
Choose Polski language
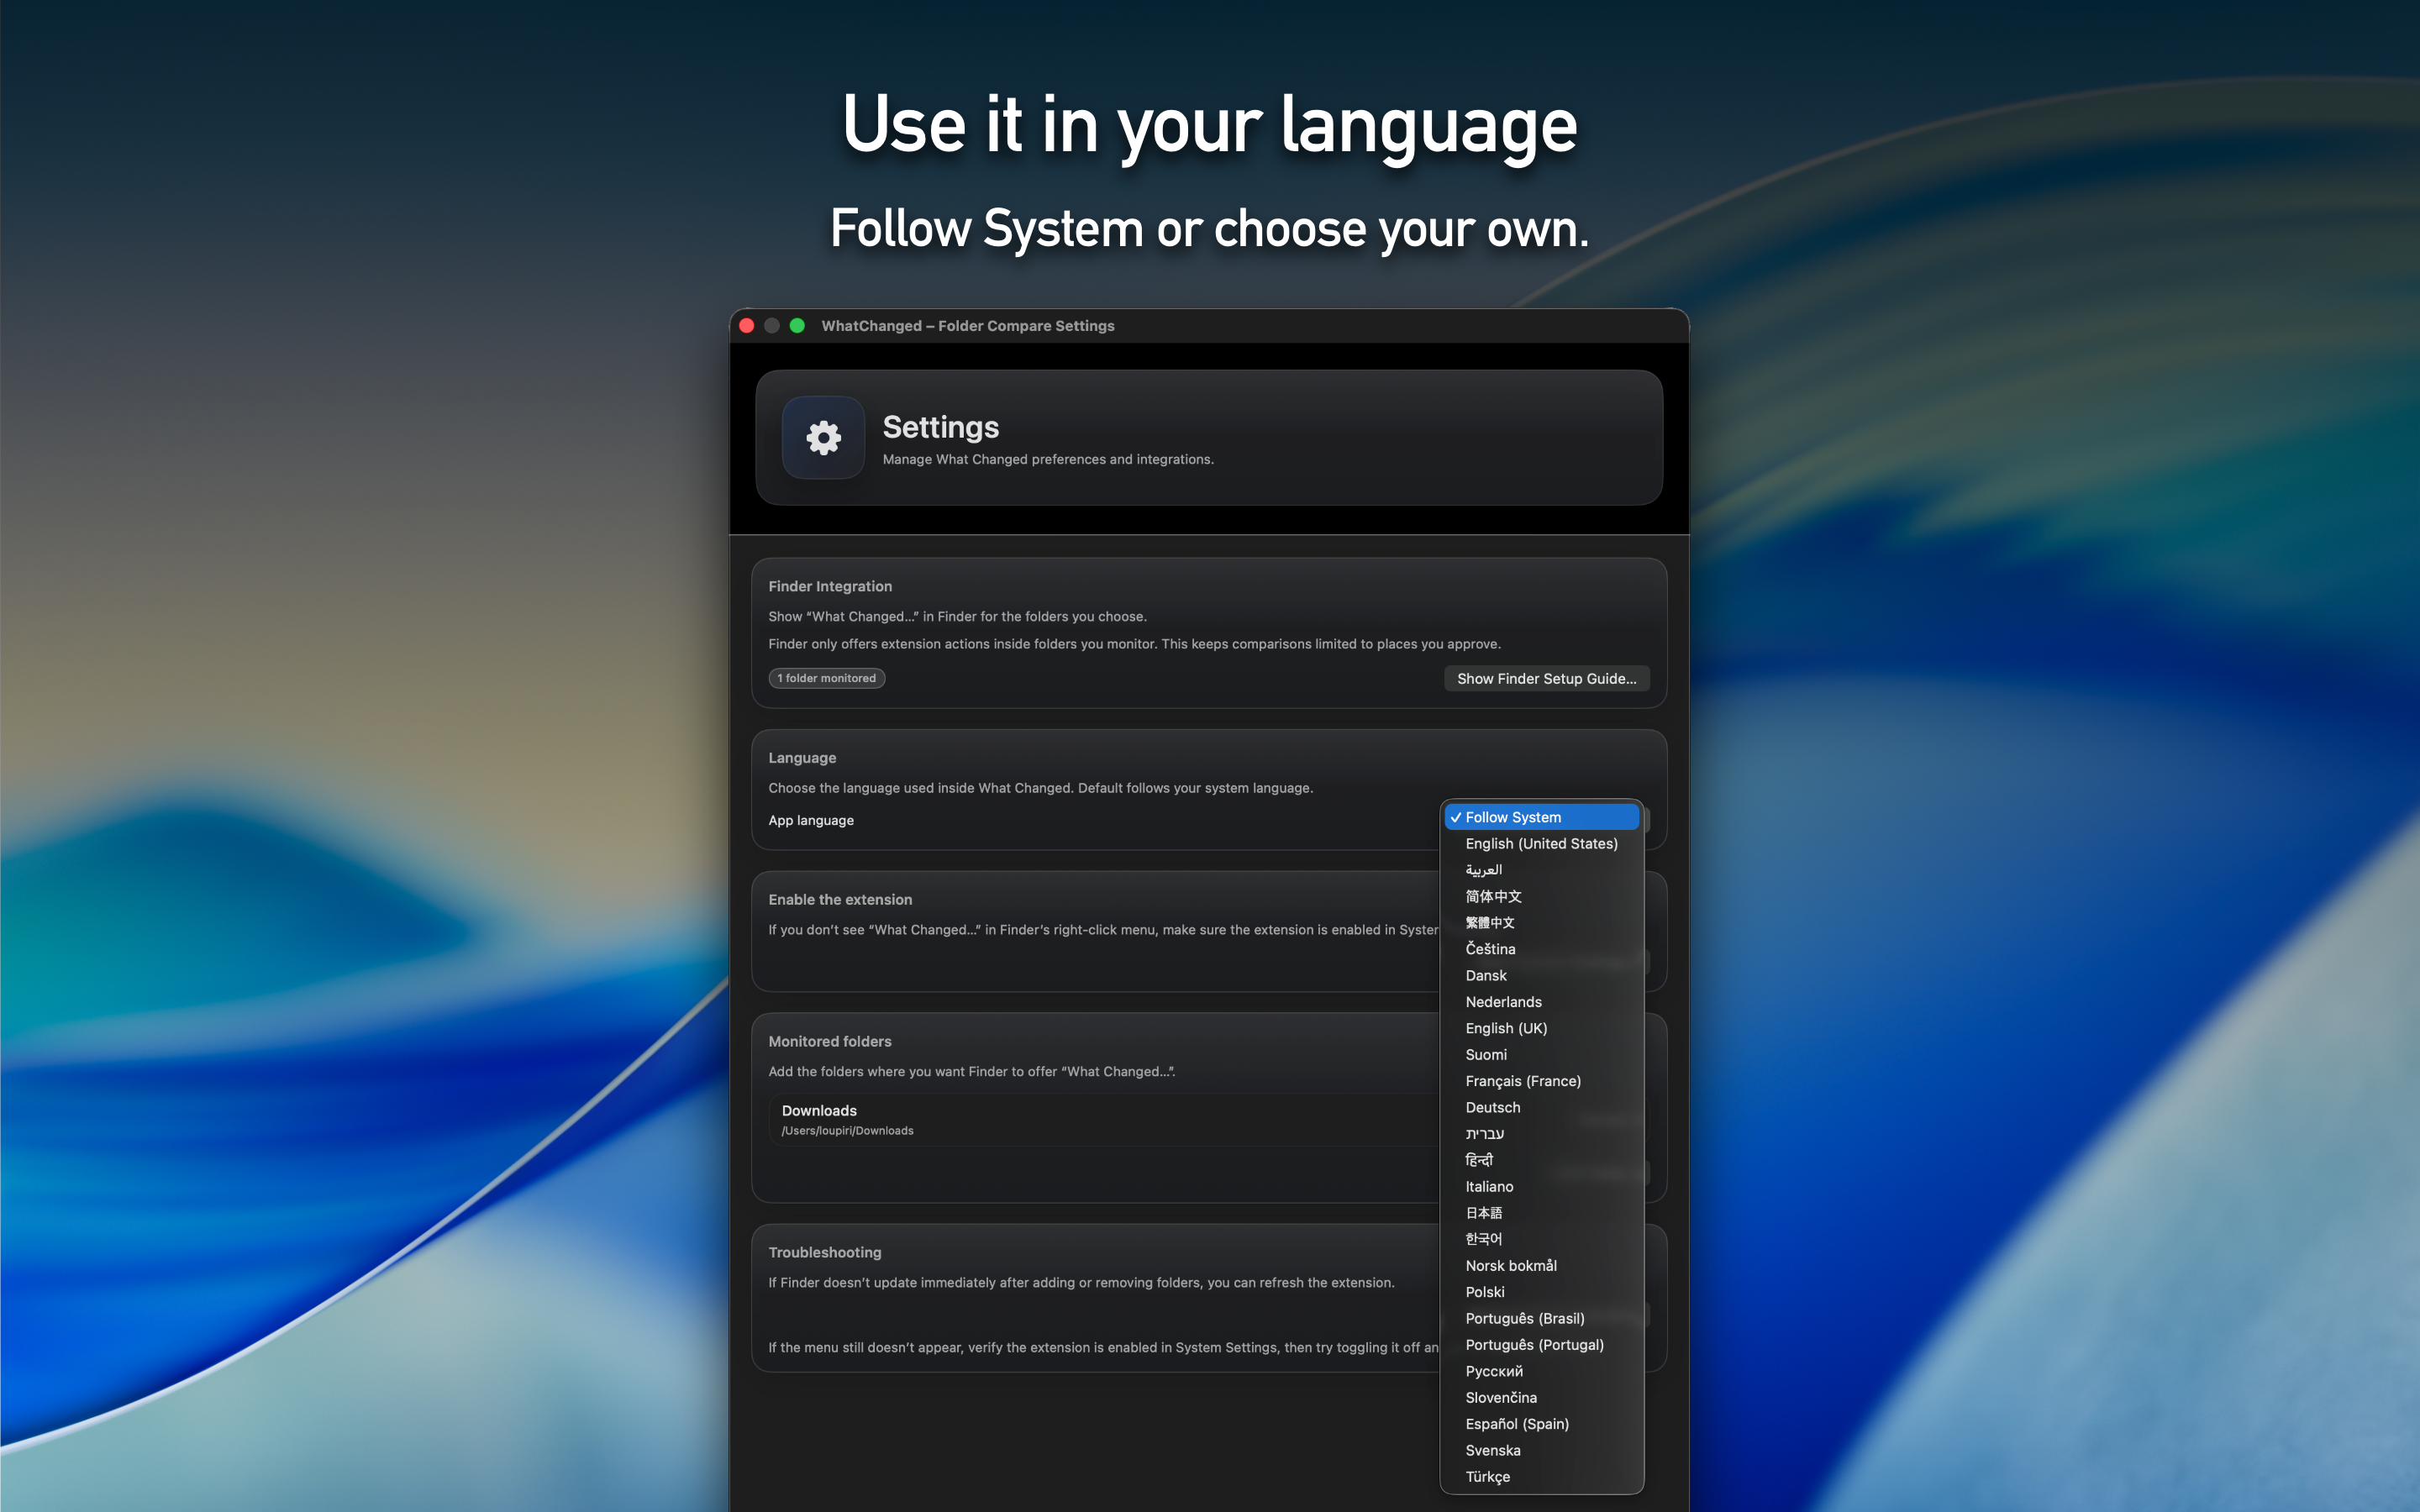coord(1541,1292)
